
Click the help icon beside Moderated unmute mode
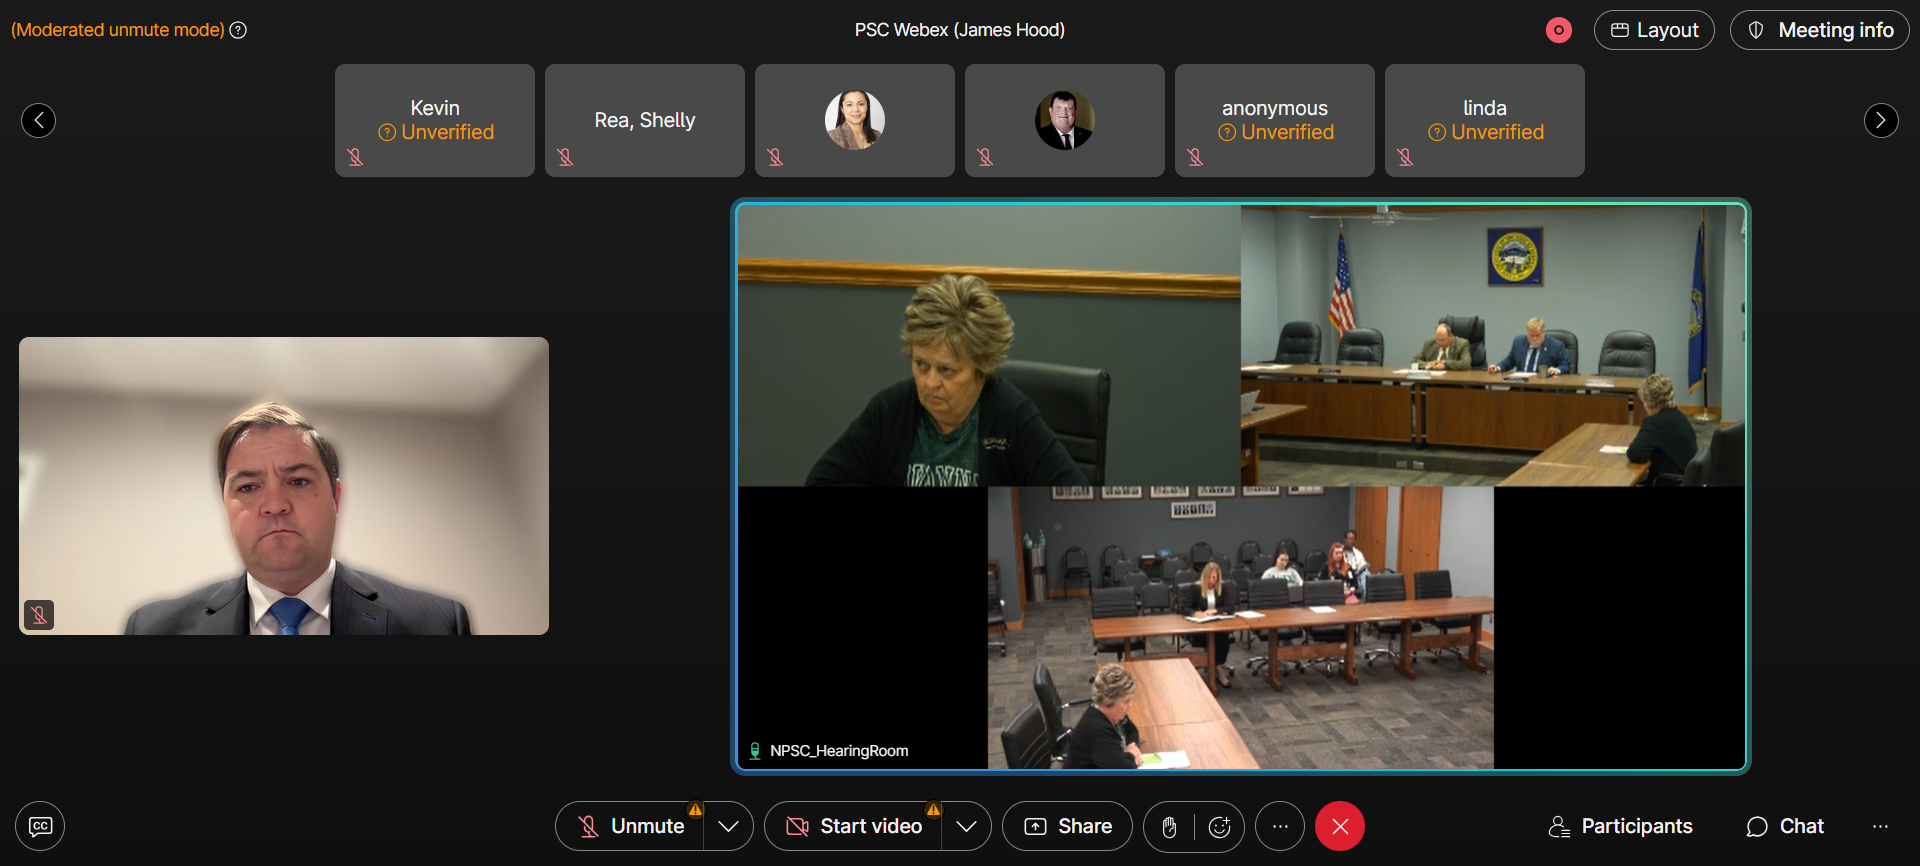[238, 30]
